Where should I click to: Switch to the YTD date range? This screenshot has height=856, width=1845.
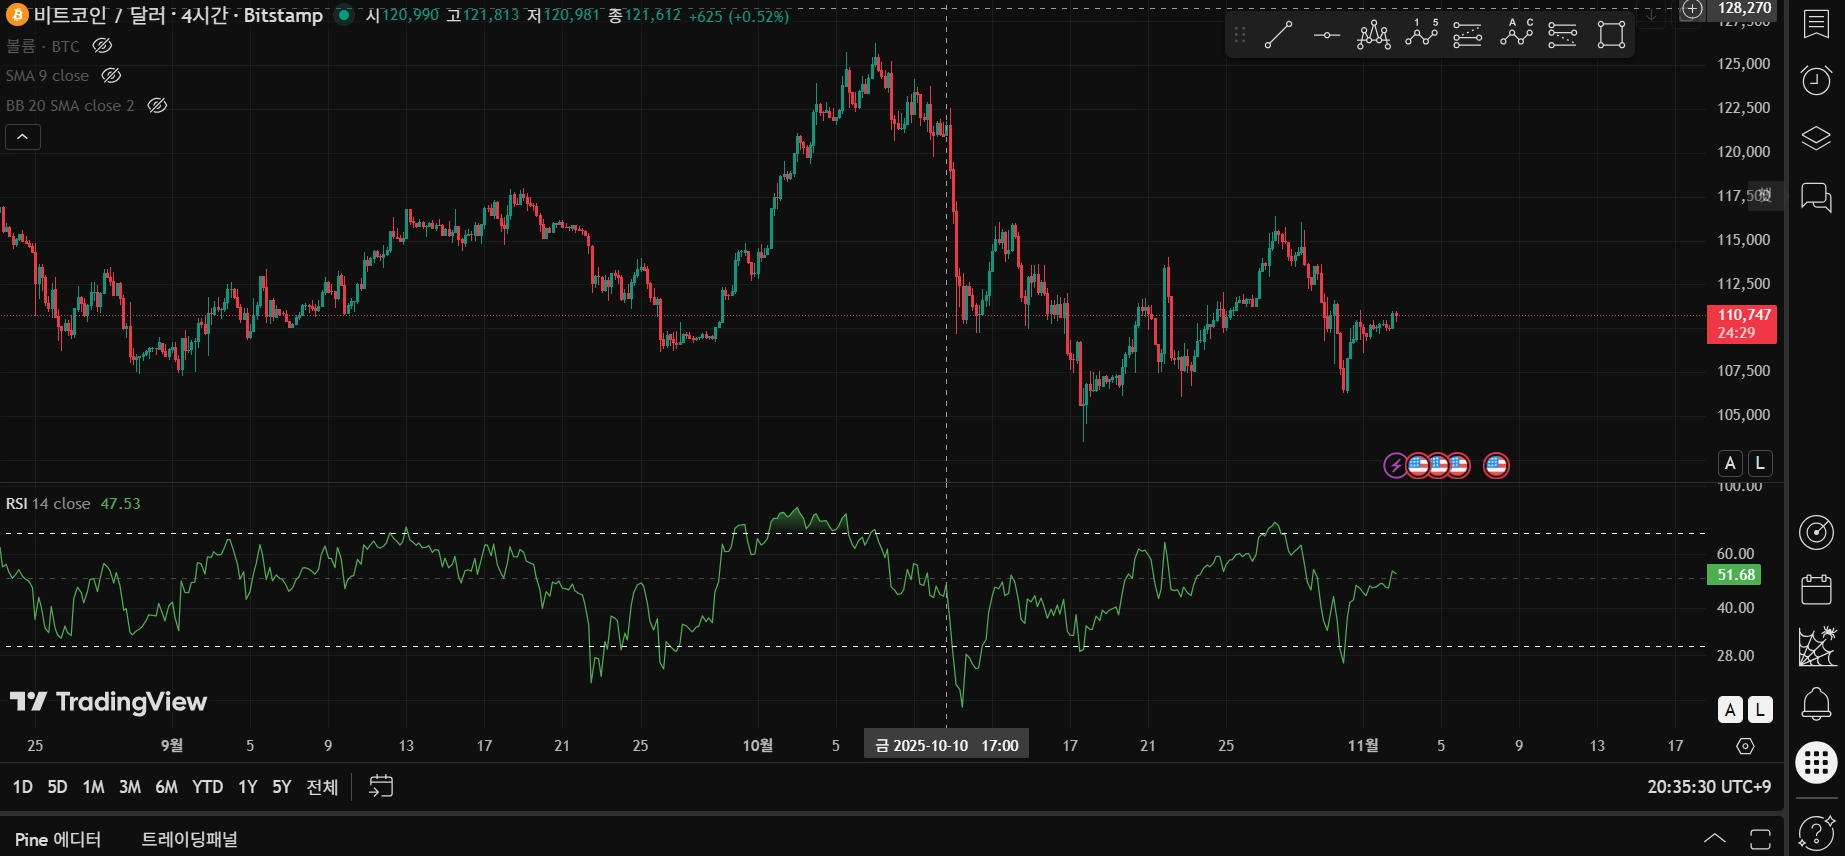[208, 787]
